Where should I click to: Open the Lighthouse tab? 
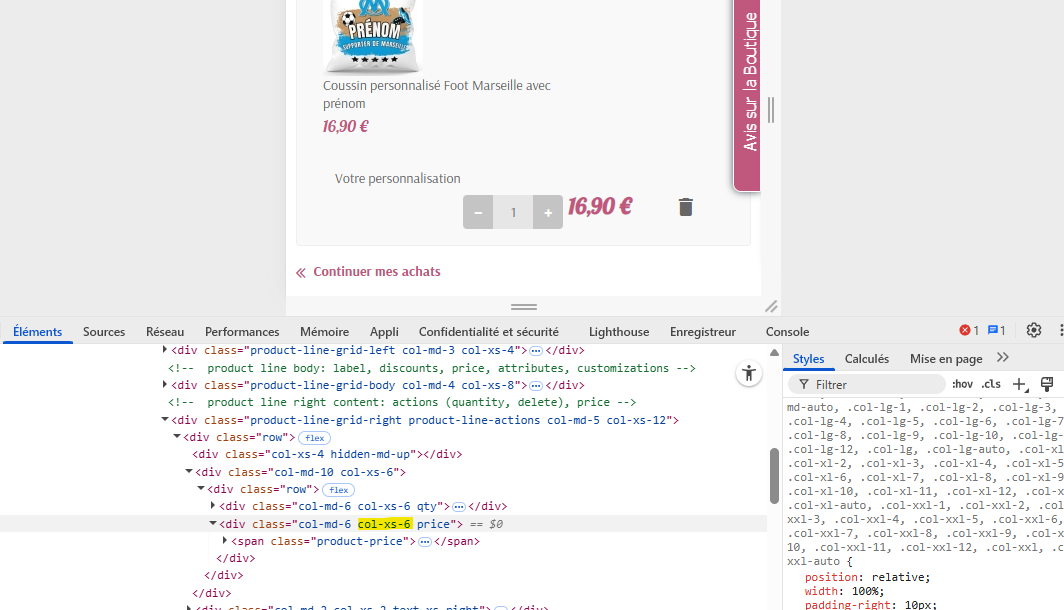coord(619,331)
